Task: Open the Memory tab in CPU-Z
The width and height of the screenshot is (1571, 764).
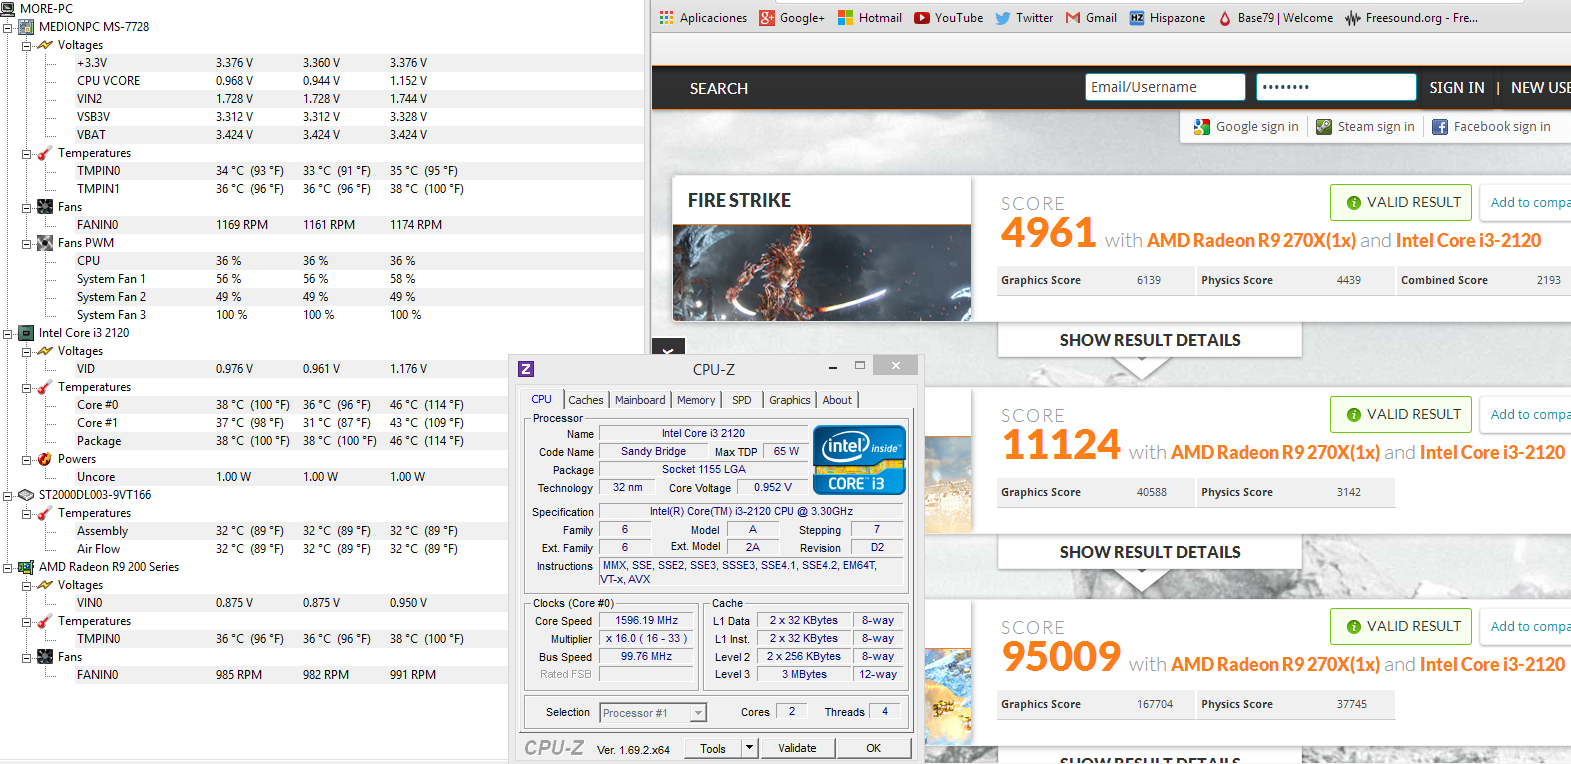Action: [x=696, y=400]
